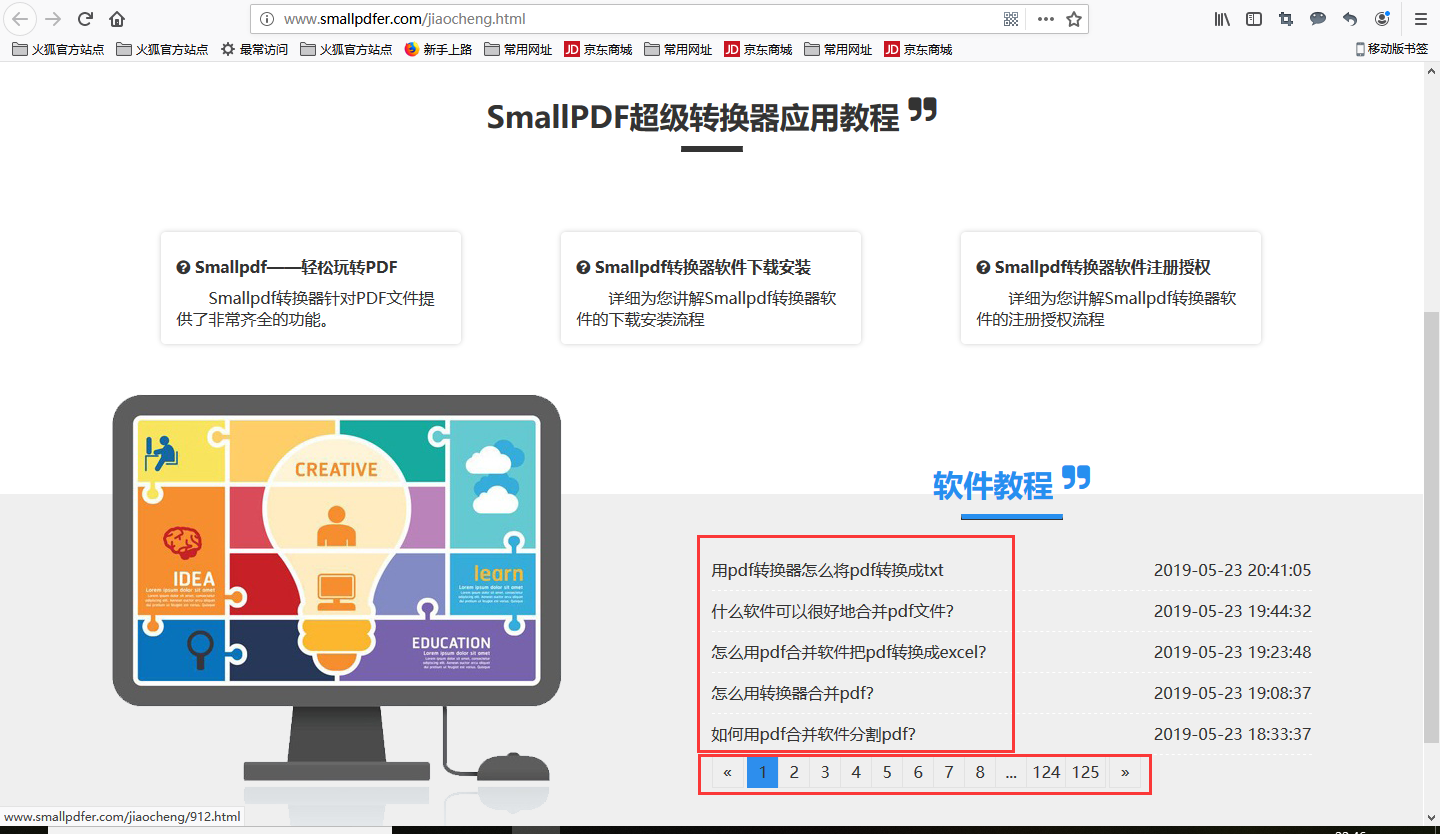This screenshot has height=834, width=1440.
Task: Open the chat bubble toolbar icon
Action: coord(1318,19)
